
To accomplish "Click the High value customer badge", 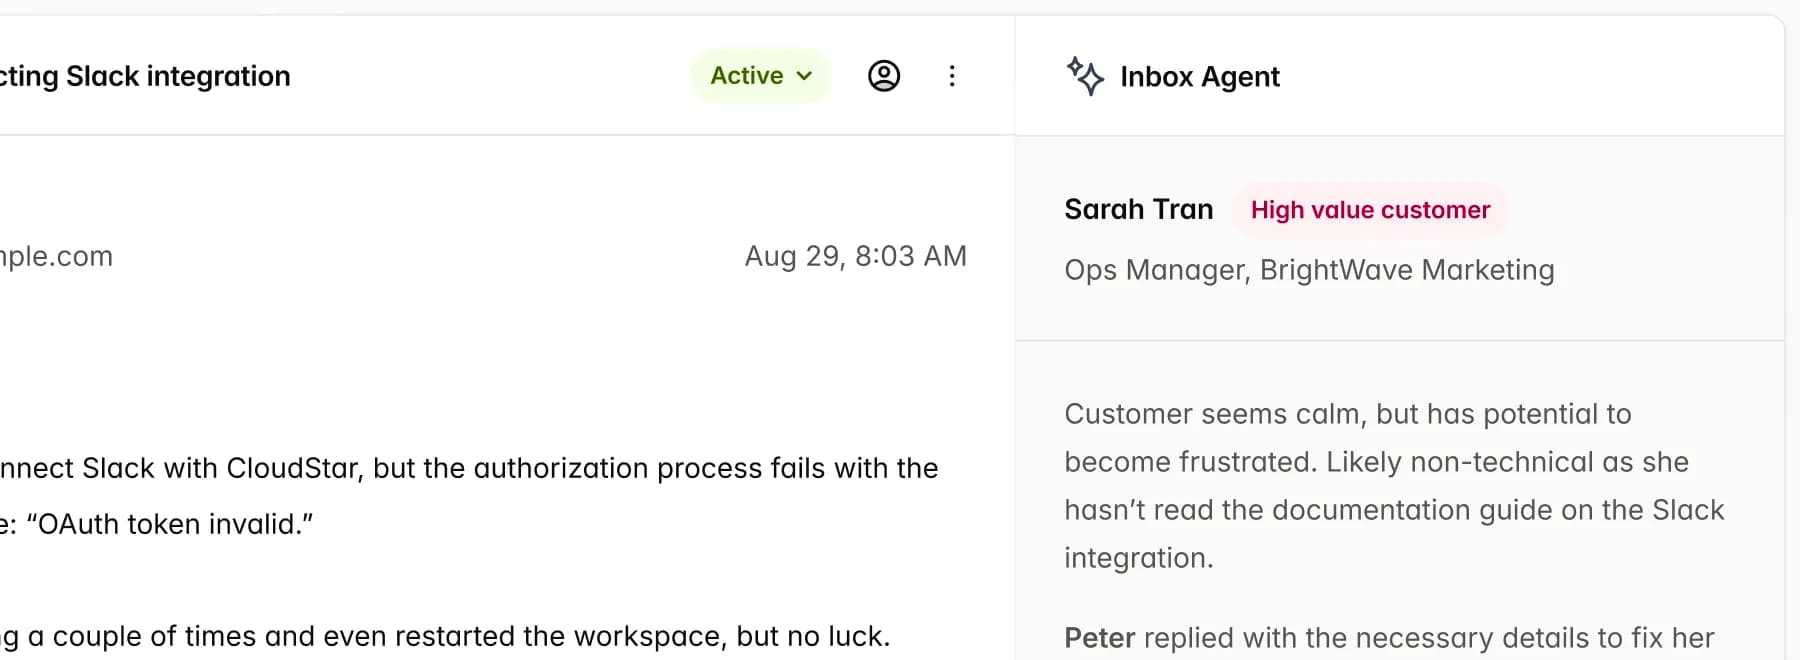I will (1370, 210).
